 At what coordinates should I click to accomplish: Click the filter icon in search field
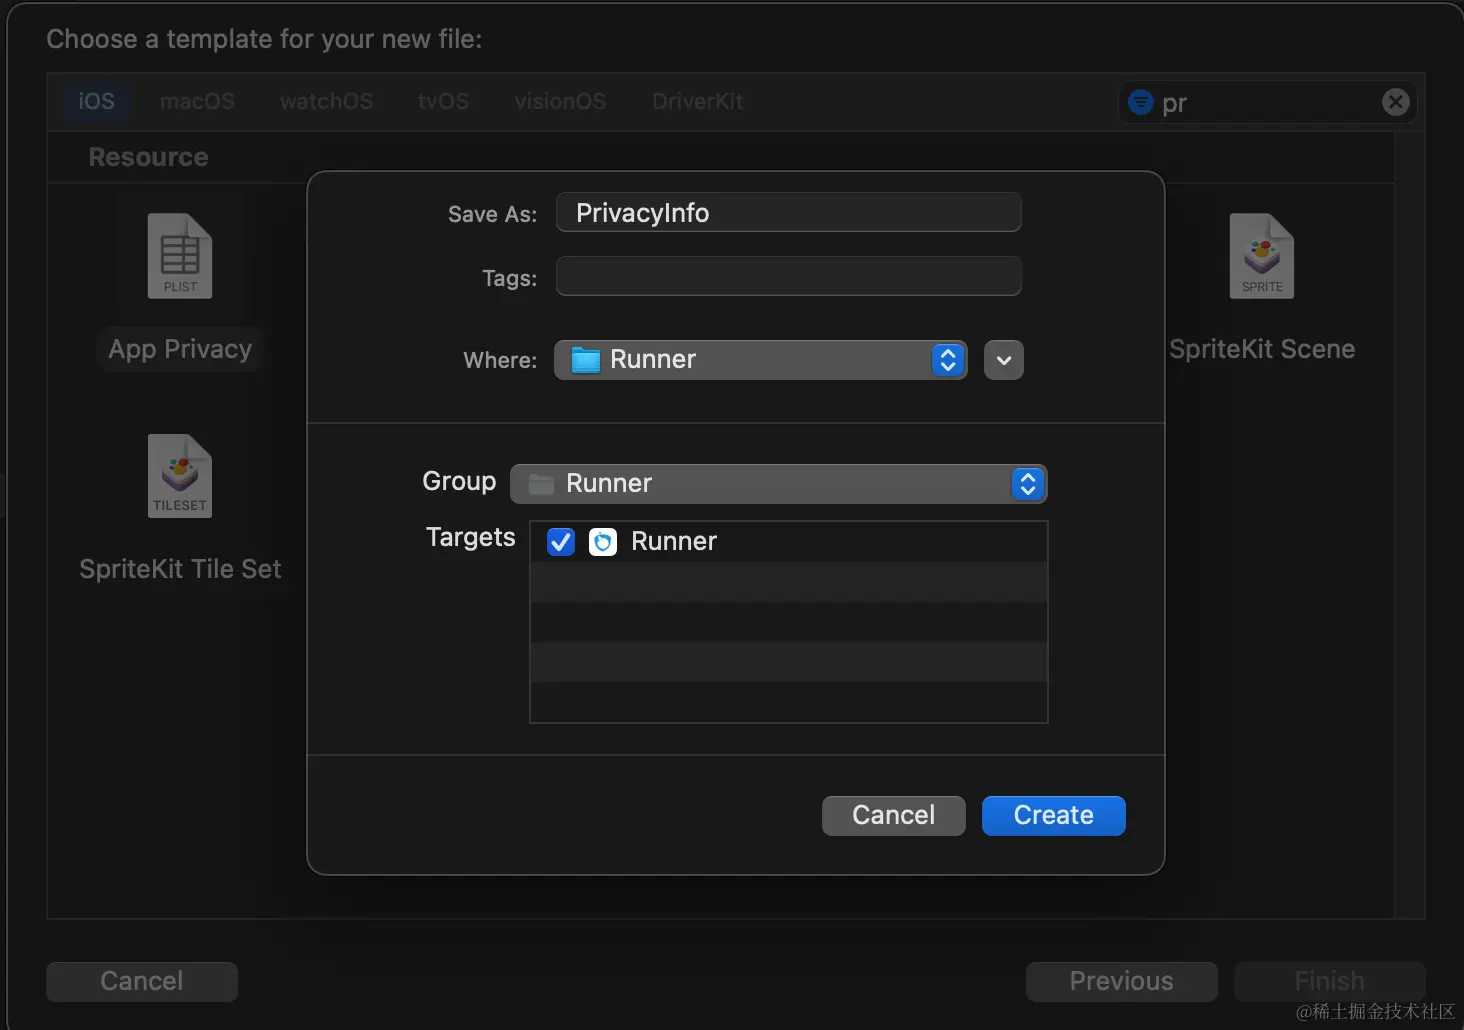pyautogui.click(x=1140, y=102)
